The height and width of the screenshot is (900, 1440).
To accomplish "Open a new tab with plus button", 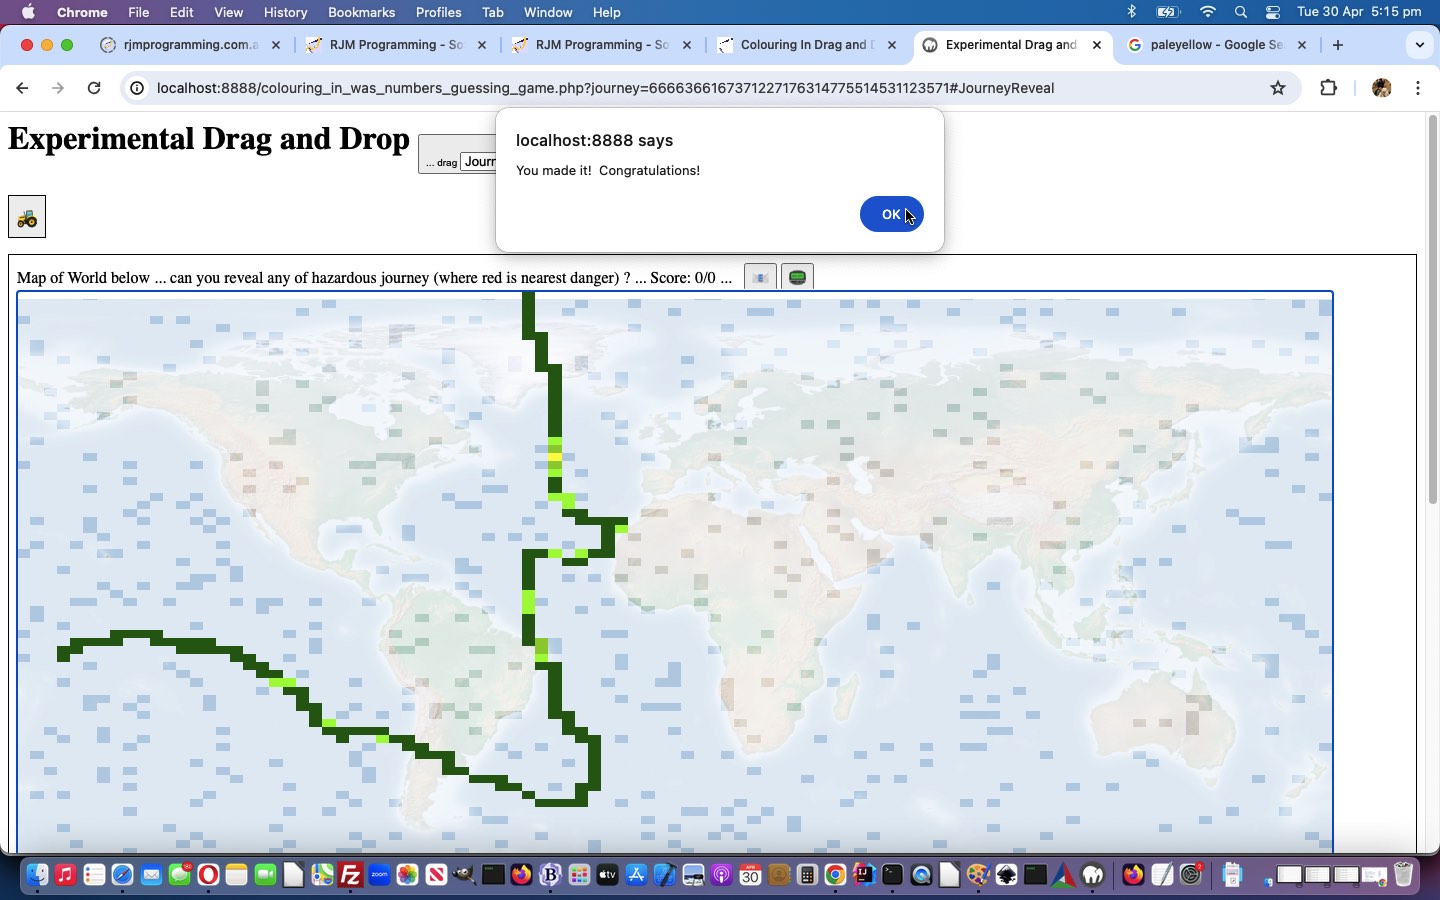I will point(1338,45).
